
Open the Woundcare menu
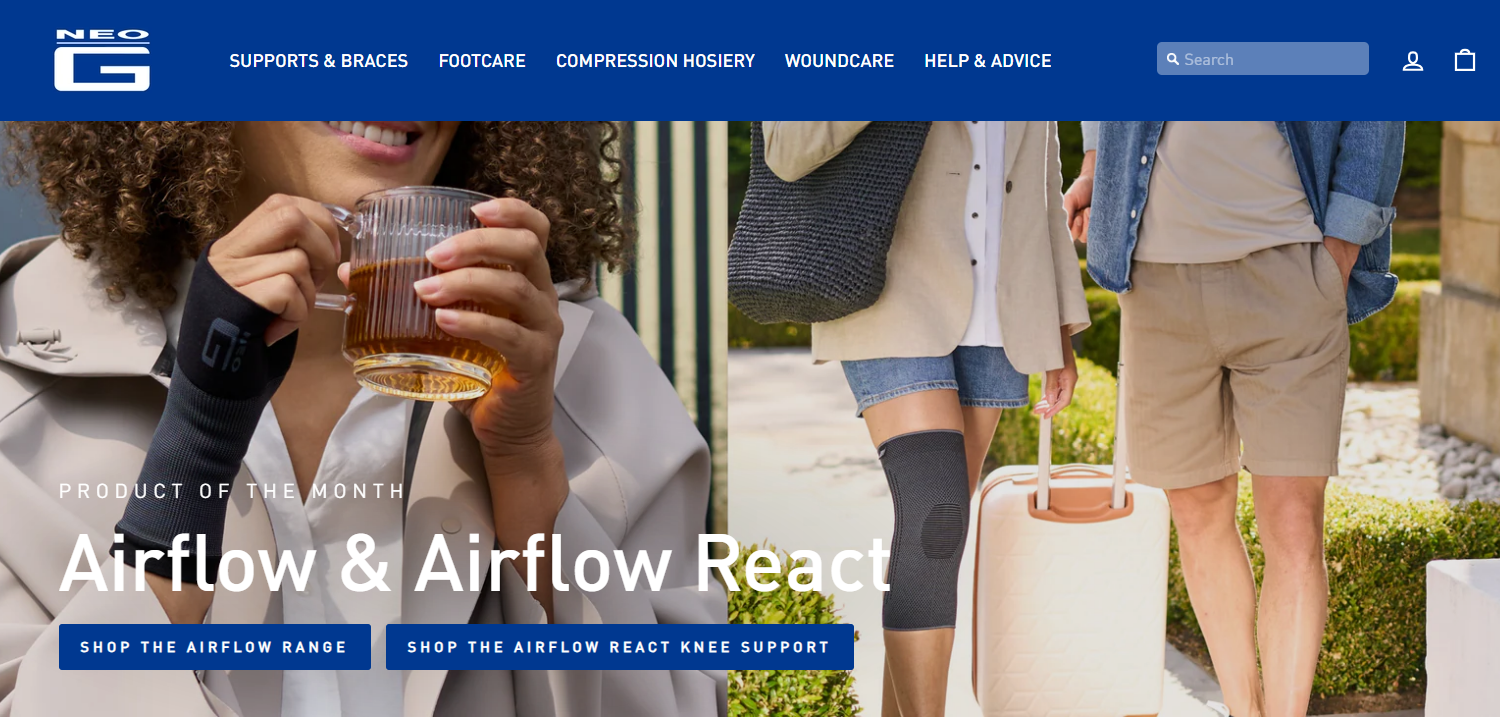point(839,61)
